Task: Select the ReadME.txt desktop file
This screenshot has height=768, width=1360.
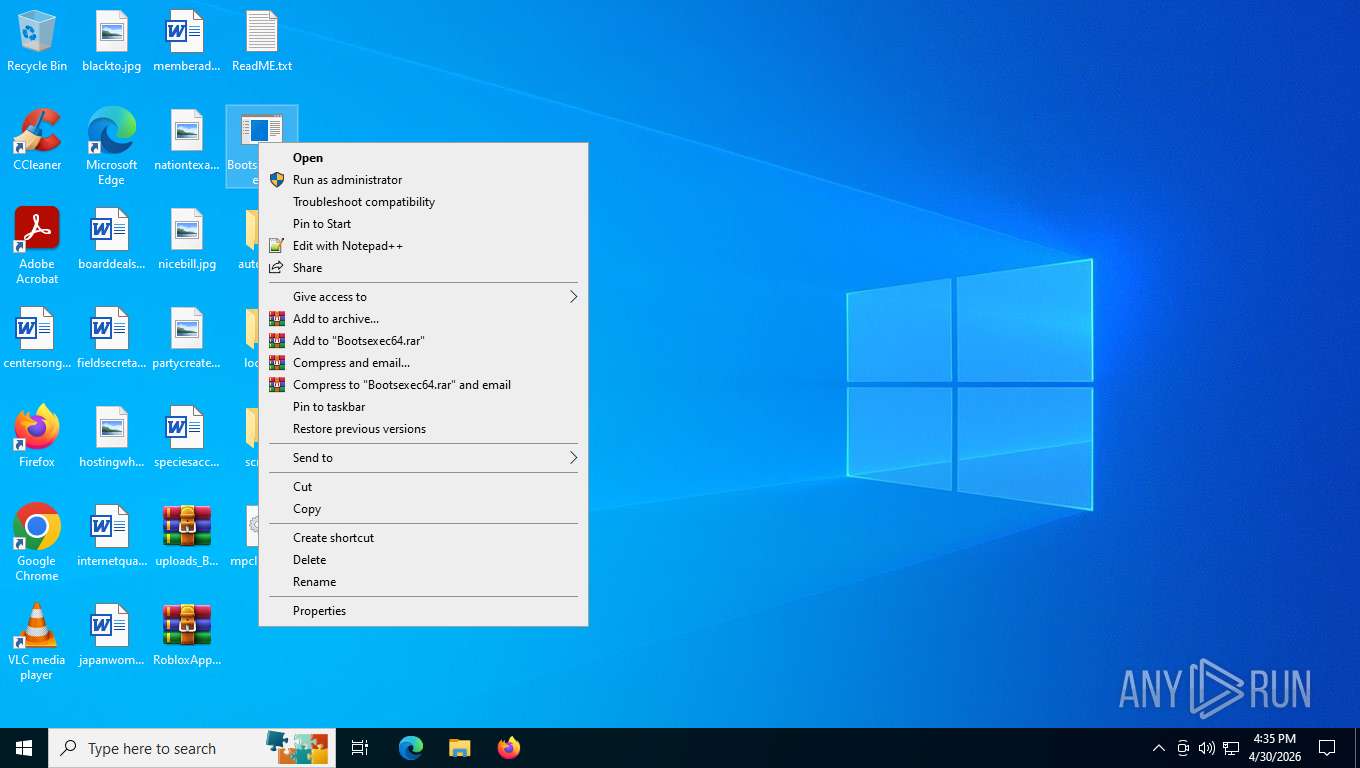Action: pyautogui.click(x=262, y=42)
